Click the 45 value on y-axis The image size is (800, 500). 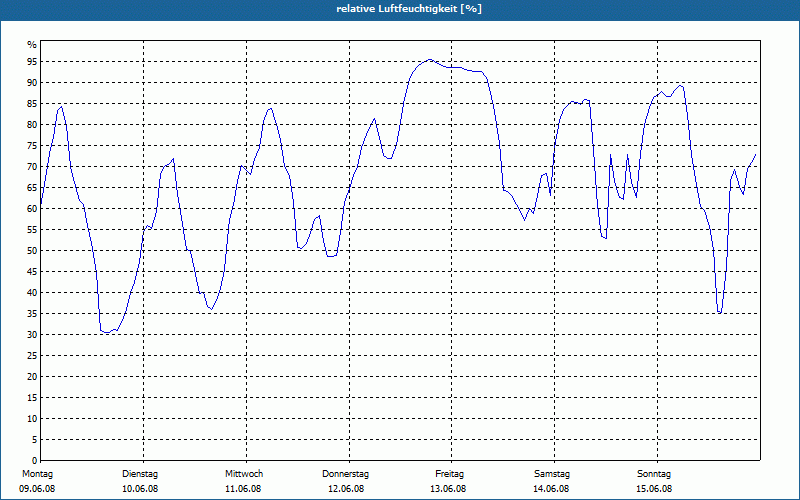[x=32, y=272]
